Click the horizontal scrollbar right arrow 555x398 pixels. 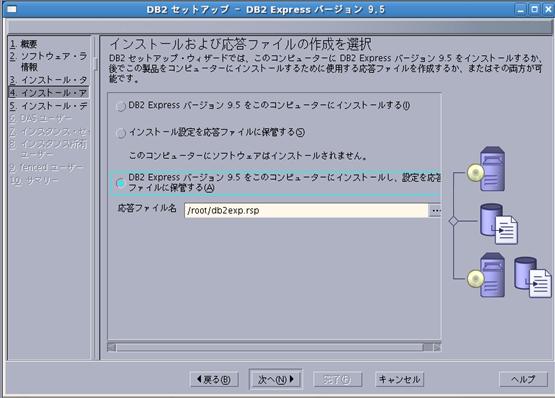pos(437,347)
